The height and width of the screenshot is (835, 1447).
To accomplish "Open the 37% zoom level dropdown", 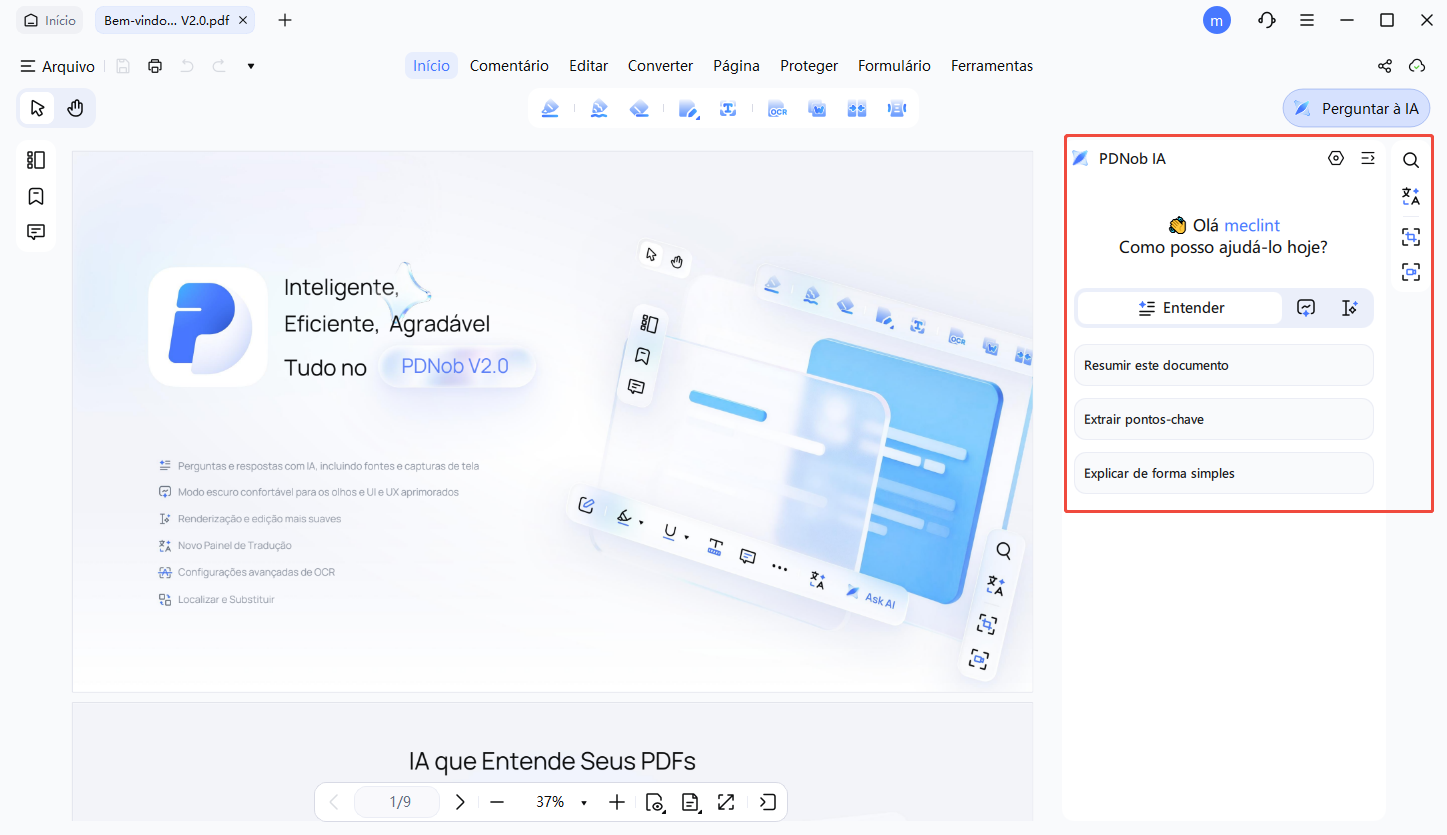I will [x=583, y=801].
